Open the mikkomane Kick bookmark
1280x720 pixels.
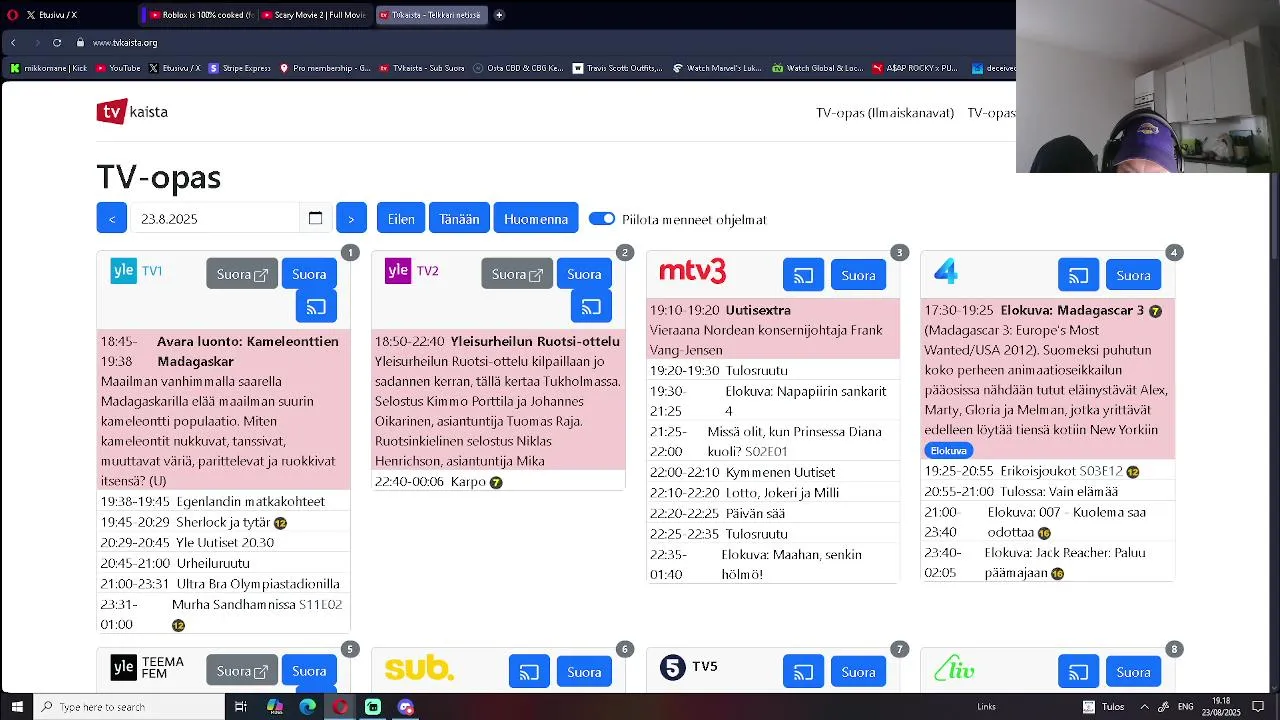[49, 68]
